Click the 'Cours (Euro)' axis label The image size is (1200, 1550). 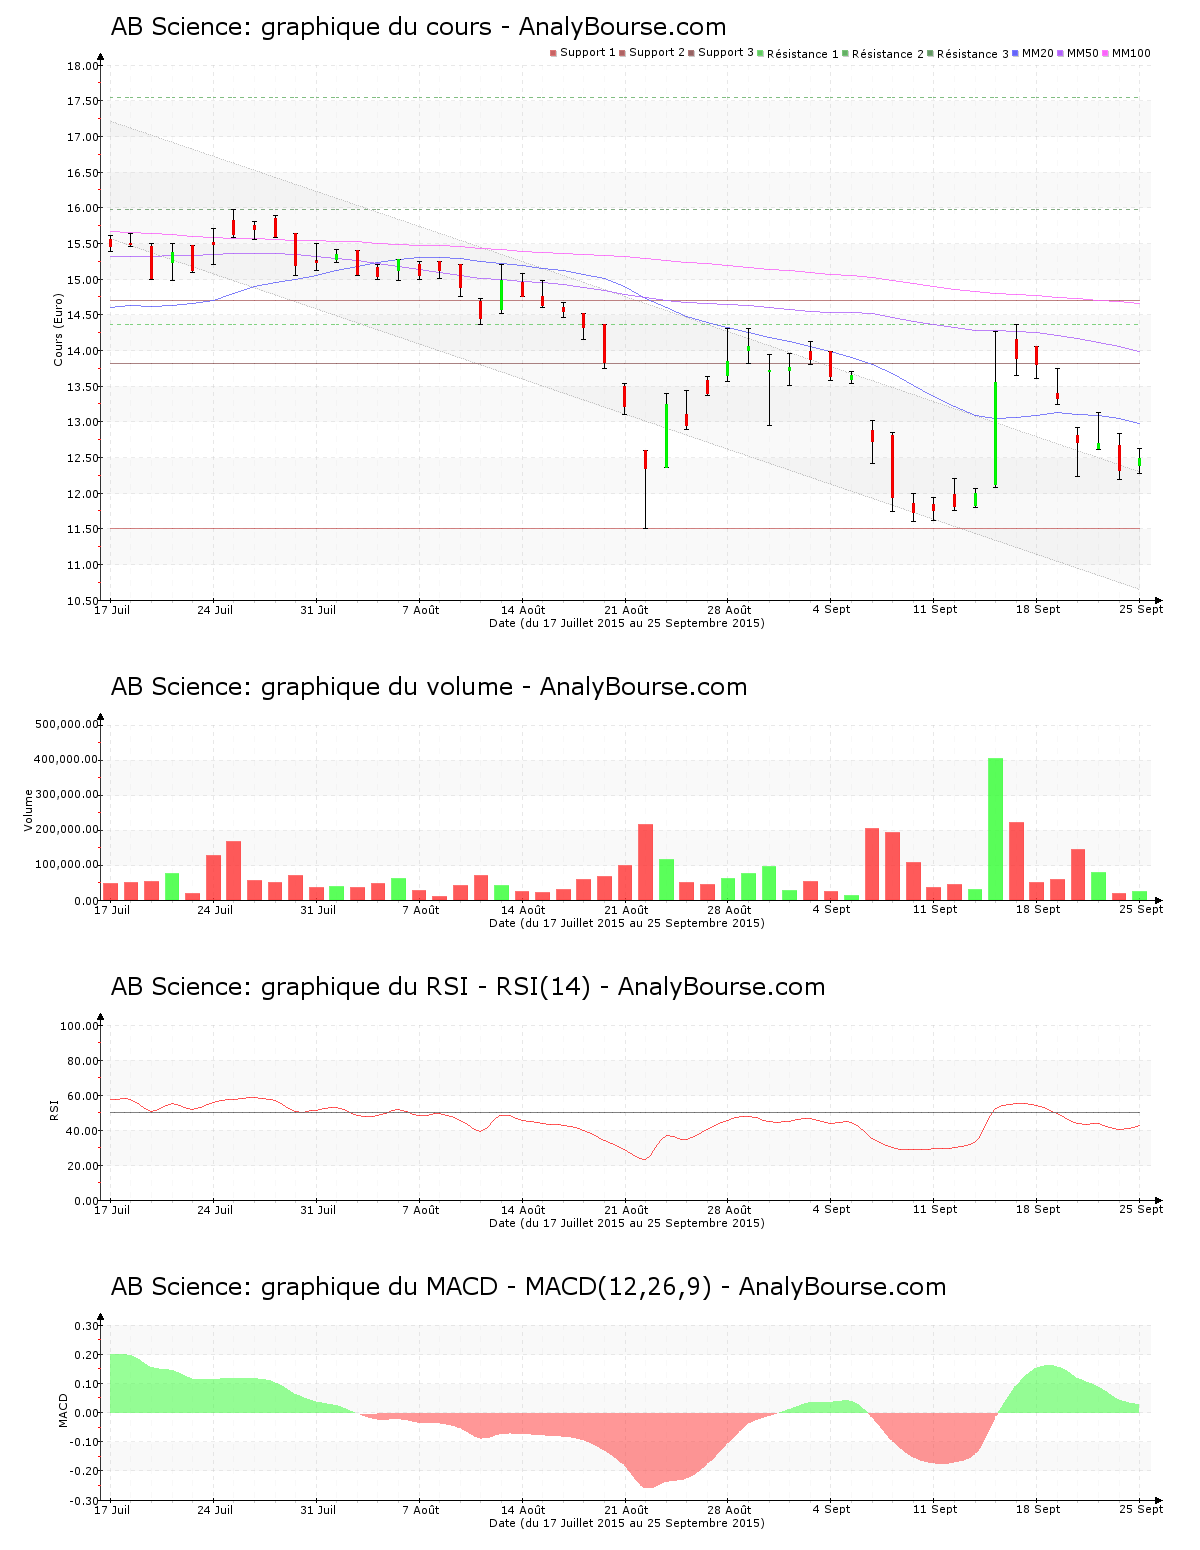coord(58,329)
